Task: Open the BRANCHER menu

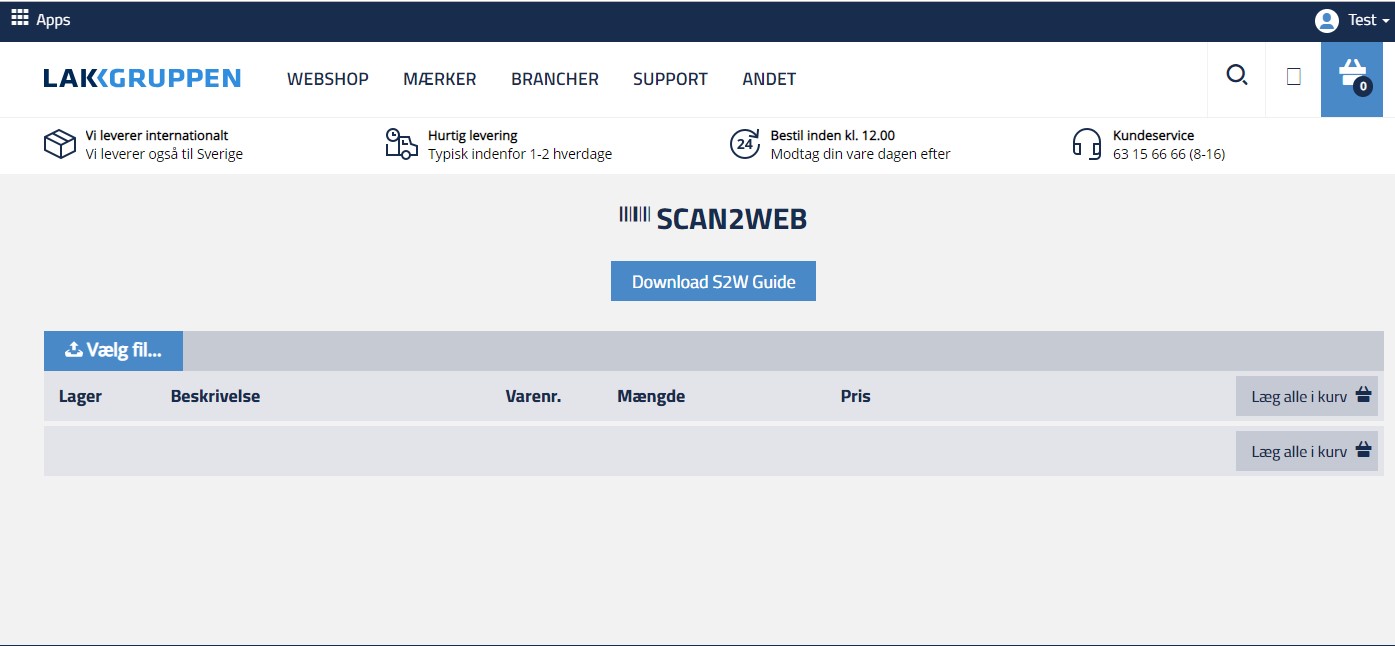Action: click(x=555, y=79)
